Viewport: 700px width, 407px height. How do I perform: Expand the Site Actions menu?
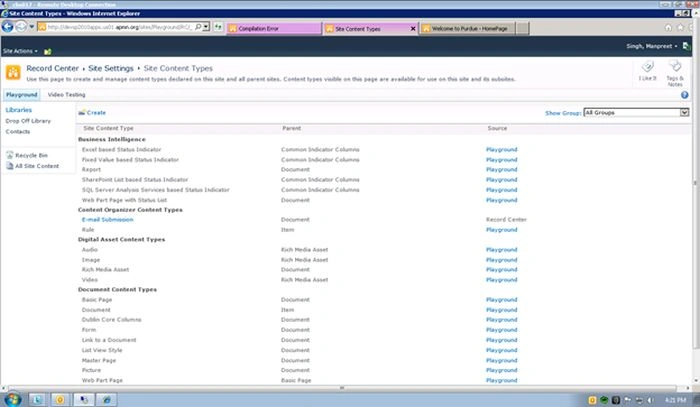point(20,51)
